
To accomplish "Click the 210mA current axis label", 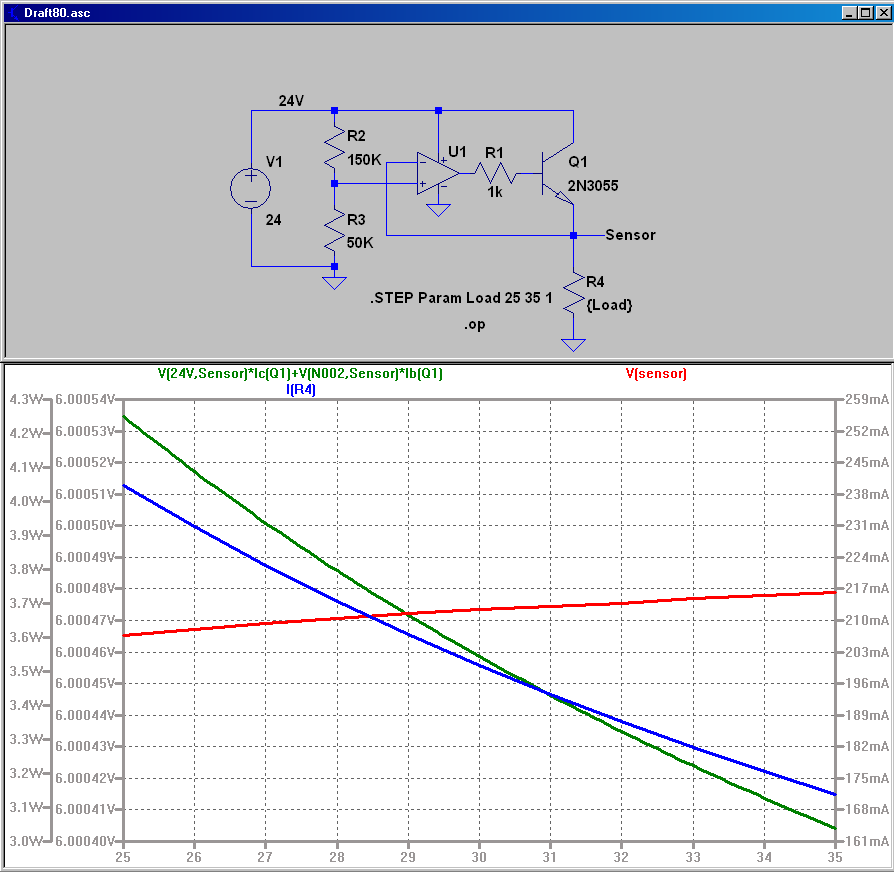I will tap(867, 620).
